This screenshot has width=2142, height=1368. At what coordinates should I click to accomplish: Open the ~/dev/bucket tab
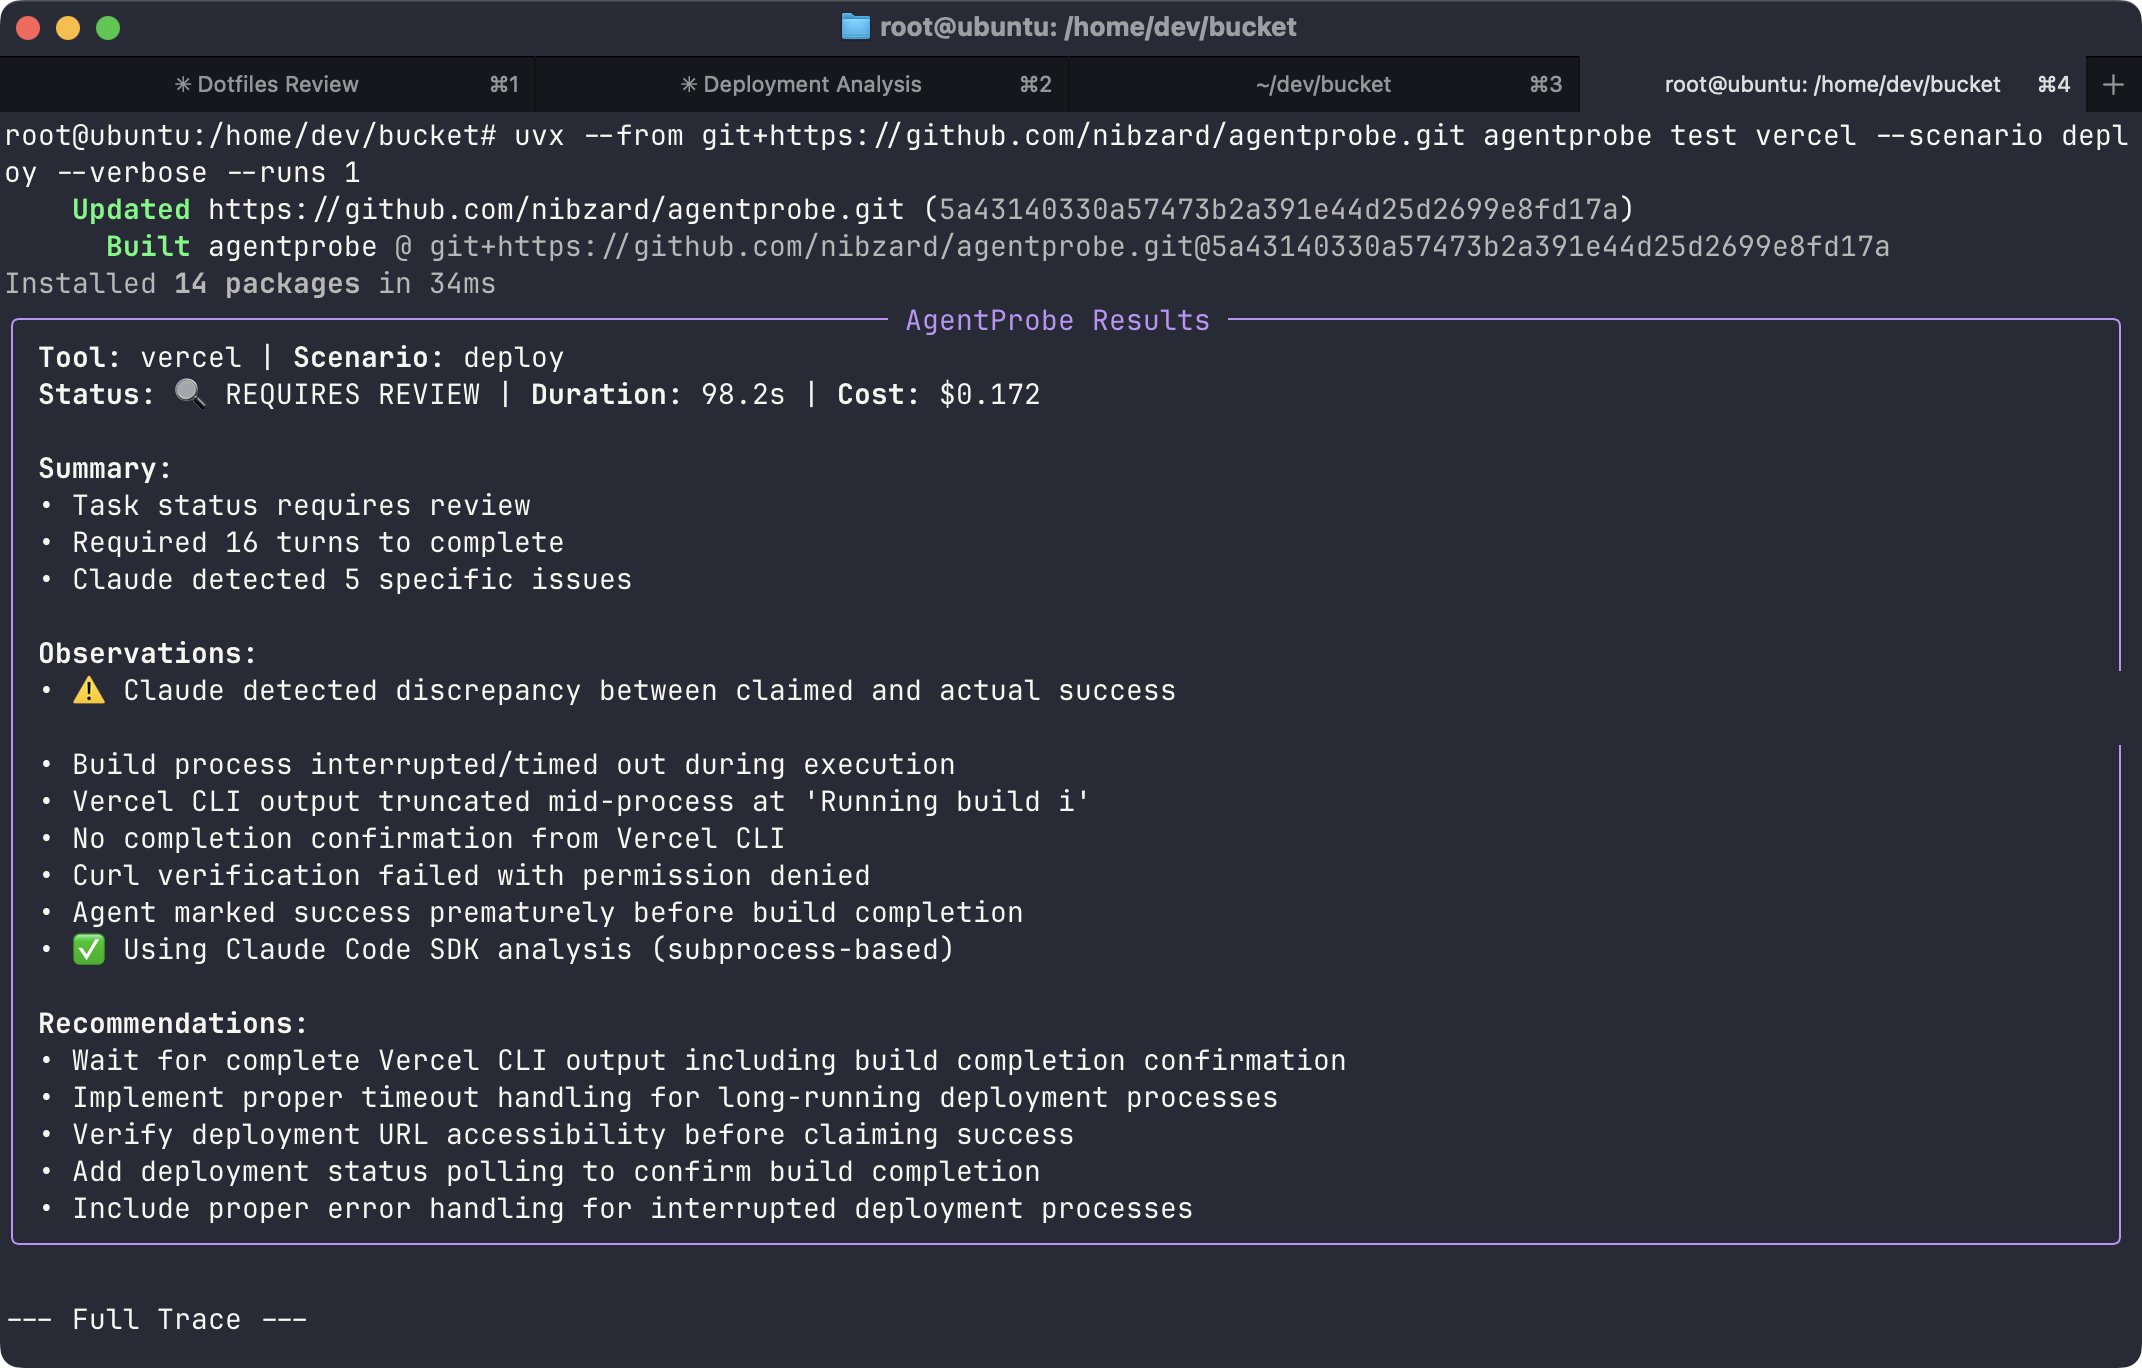[1325, 84]
